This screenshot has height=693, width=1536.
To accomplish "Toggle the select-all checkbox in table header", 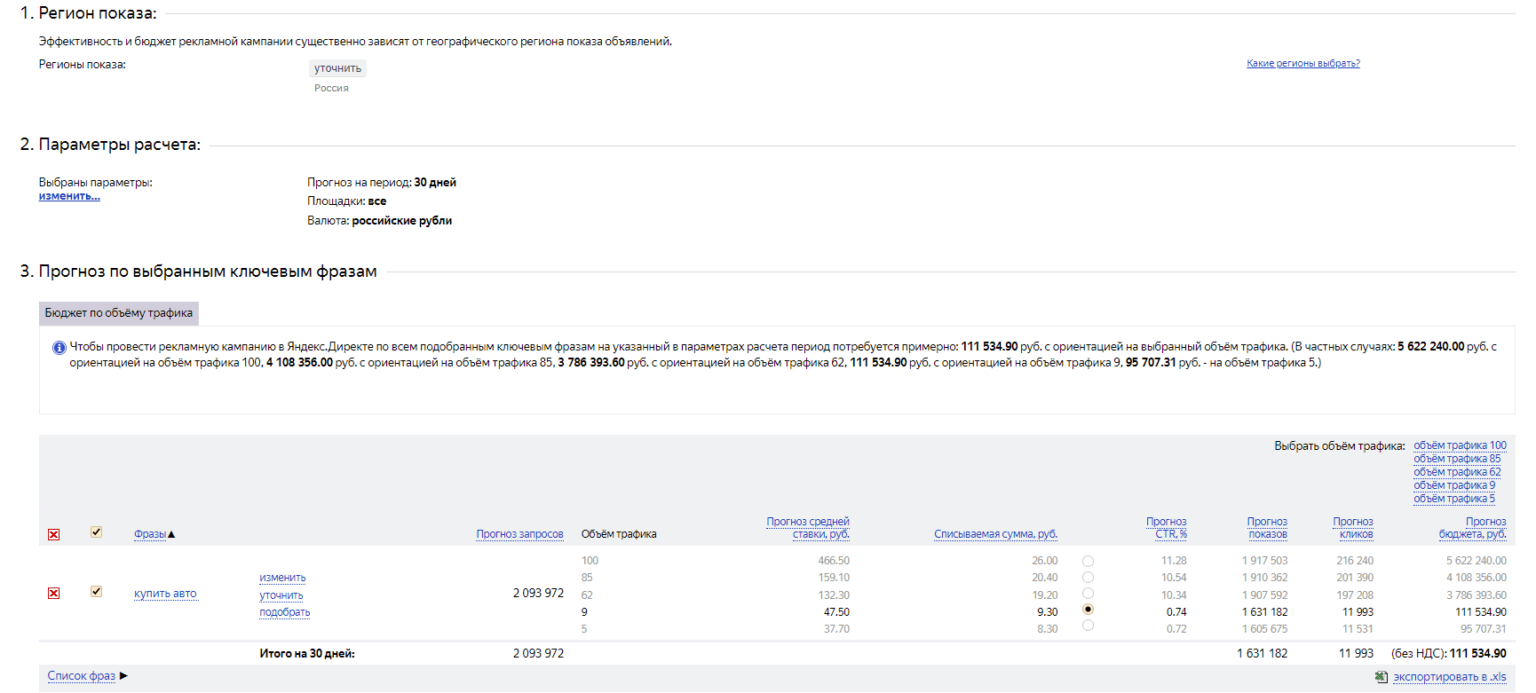I will click(96, 533).
